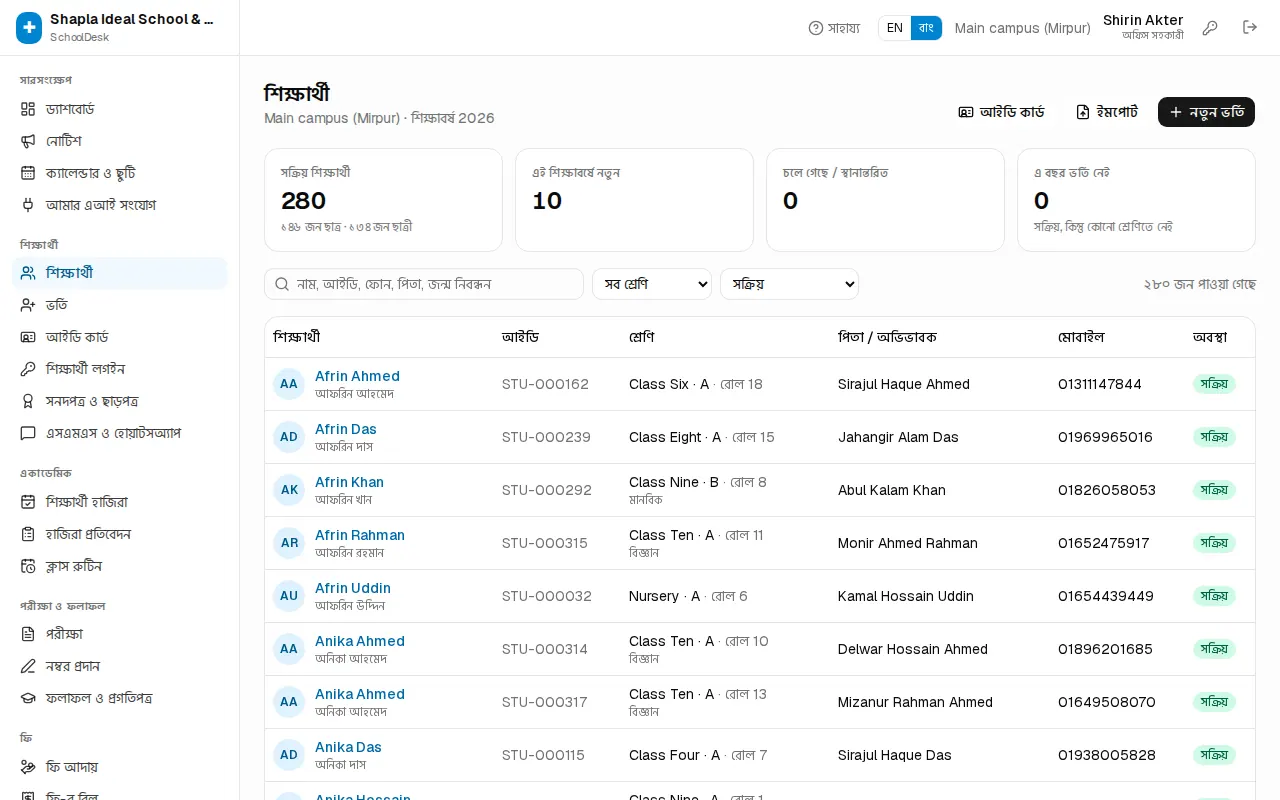Open the key icon in top bar
The width and height of the screenshot is (1280, 800).
1210,28
